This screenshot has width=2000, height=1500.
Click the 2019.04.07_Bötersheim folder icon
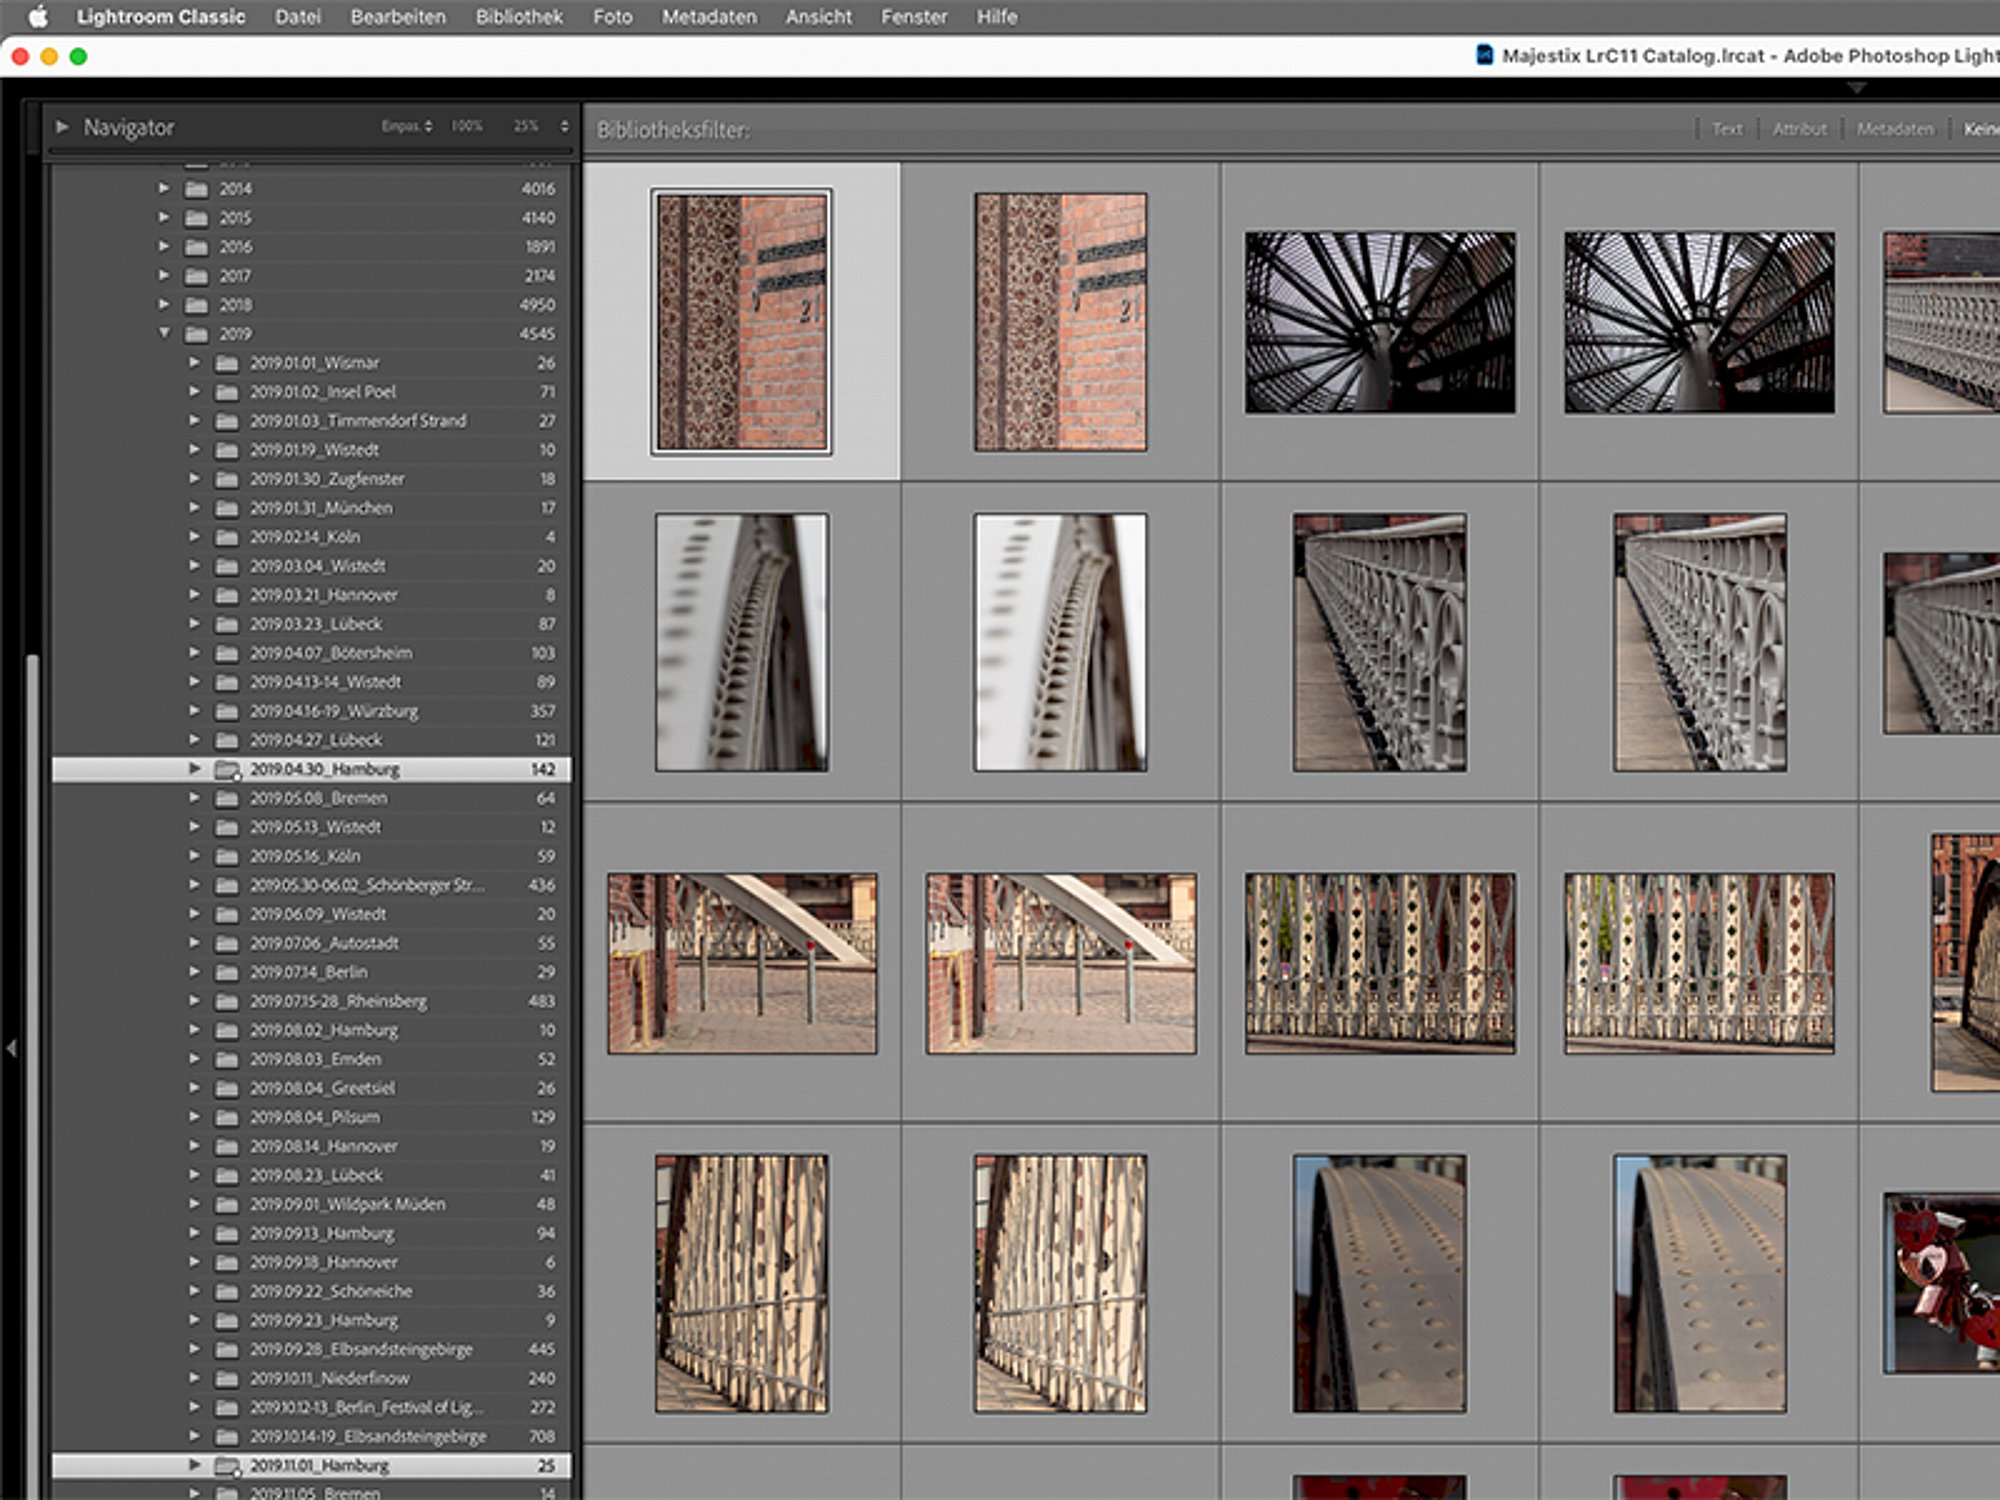click(227, 653)
